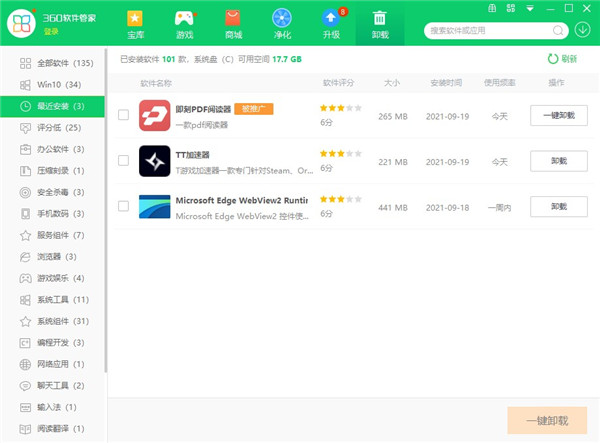The width and height of the screenshot is (600, 443).
Task: Check the TT加速器 checkbox
Action: coord(123,160)
